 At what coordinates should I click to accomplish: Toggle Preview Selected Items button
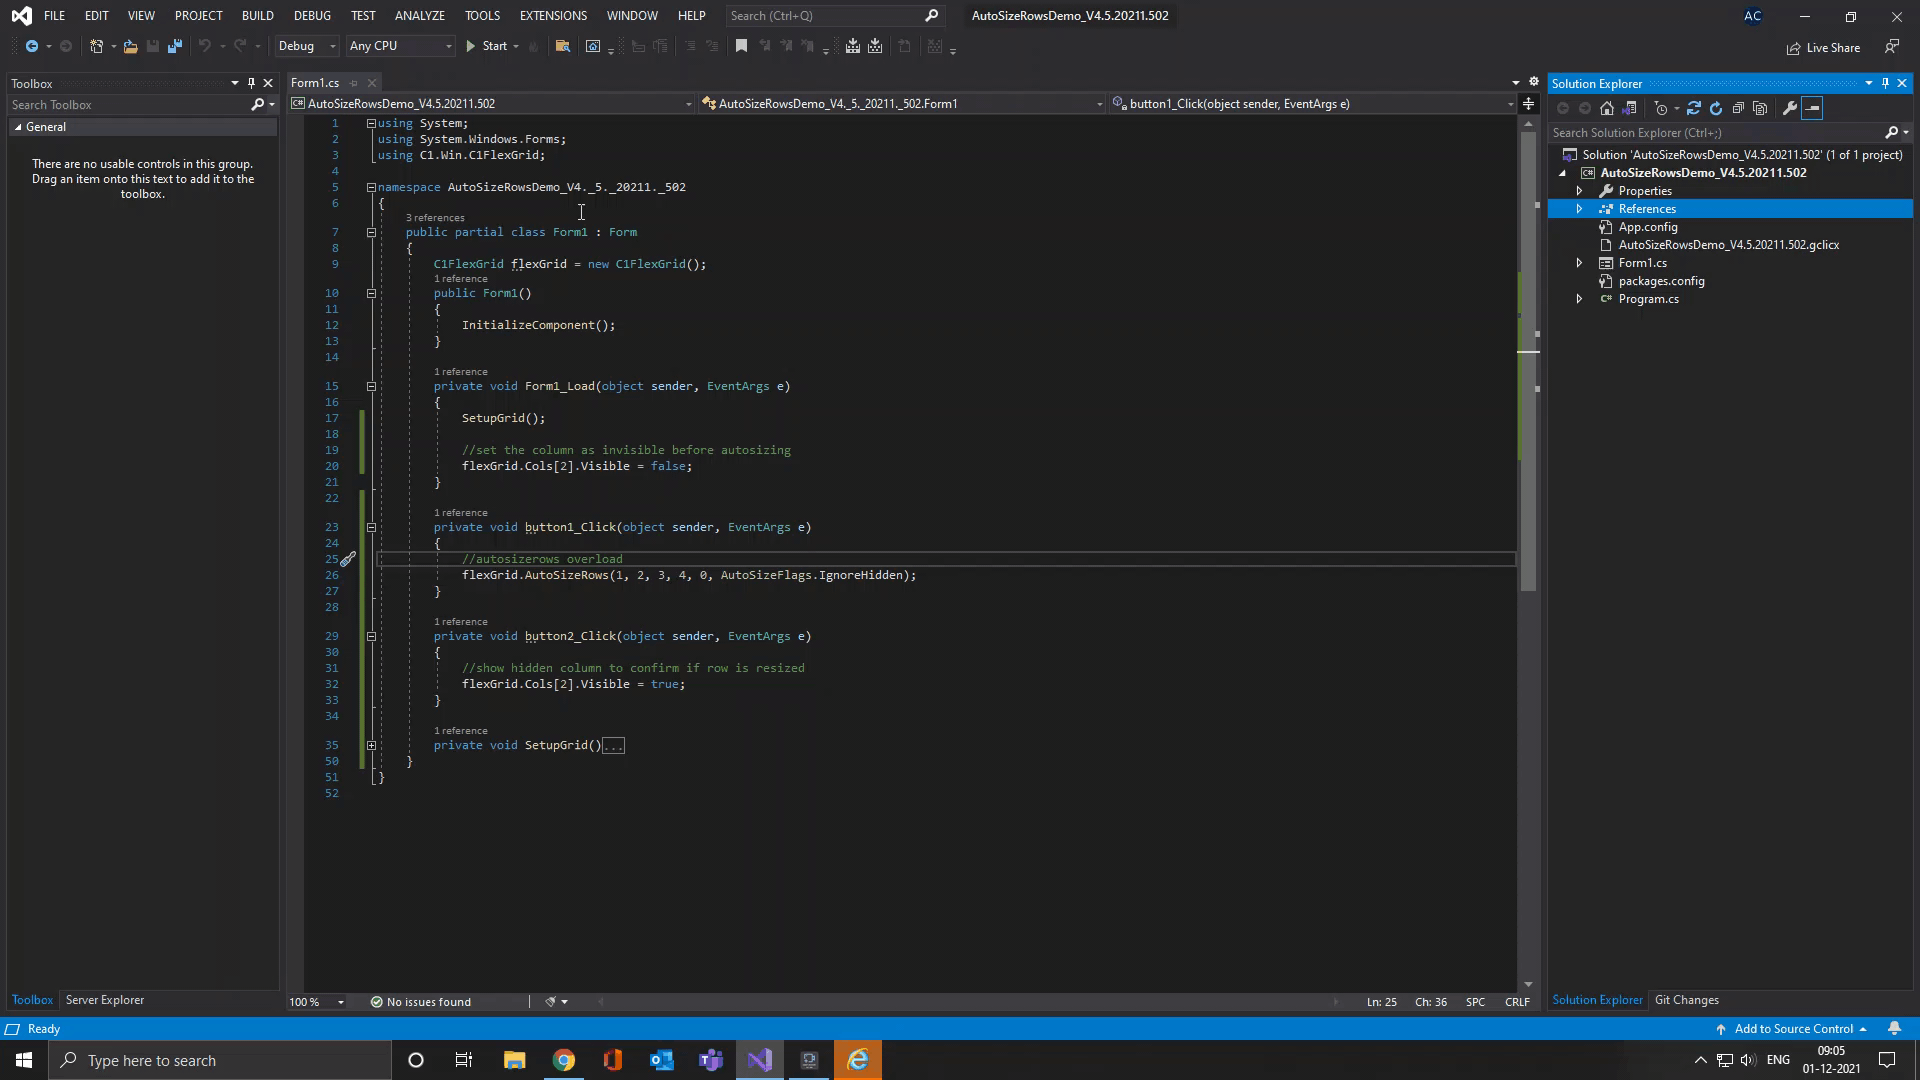click(1812, 108)
